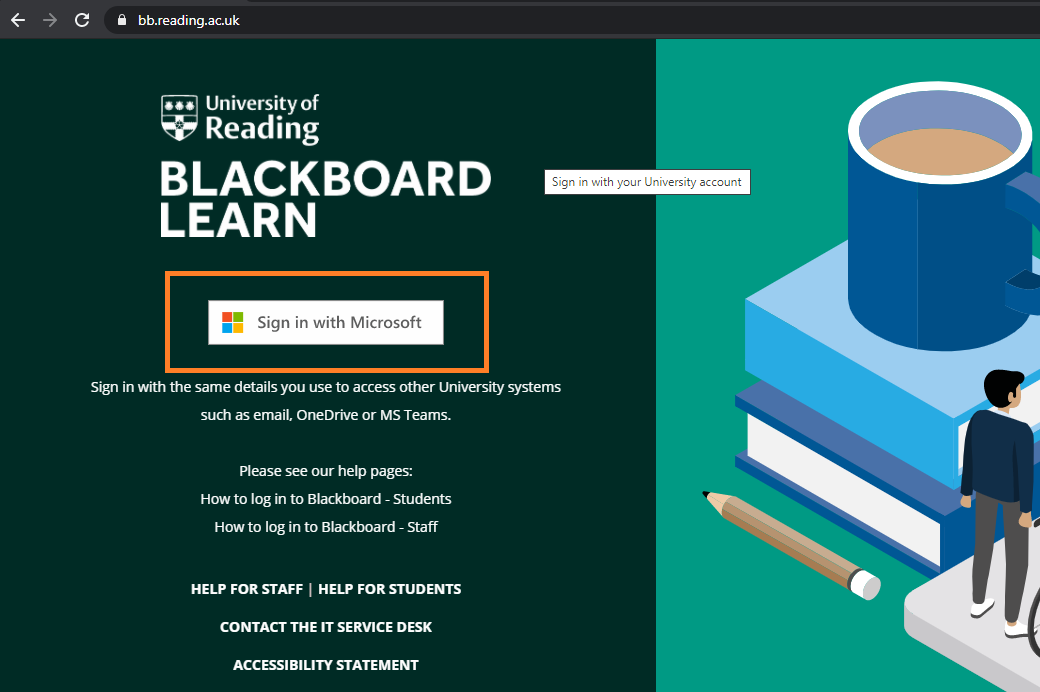Click the University of Reading shield crest

coord(179,118)
